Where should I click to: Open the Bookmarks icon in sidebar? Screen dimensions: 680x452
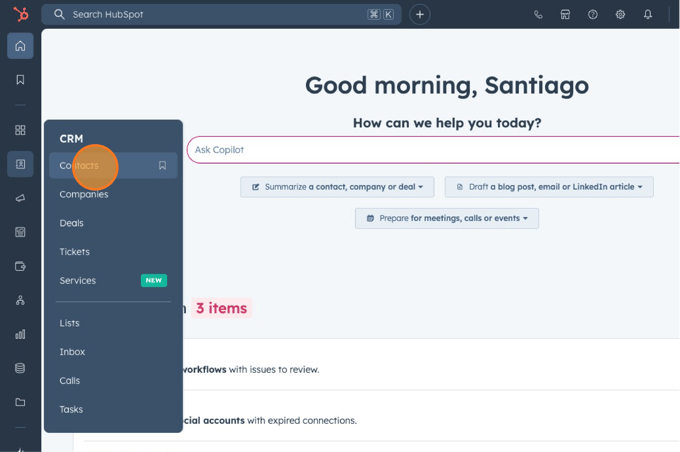pos(20,79)
